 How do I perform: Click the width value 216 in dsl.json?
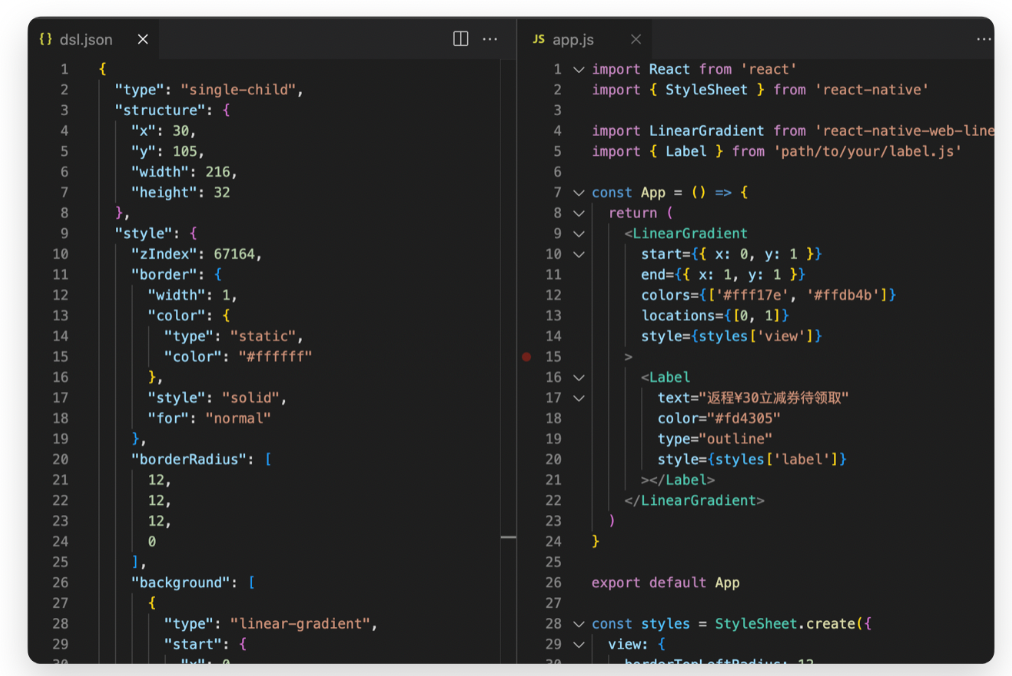coord(218,172)
